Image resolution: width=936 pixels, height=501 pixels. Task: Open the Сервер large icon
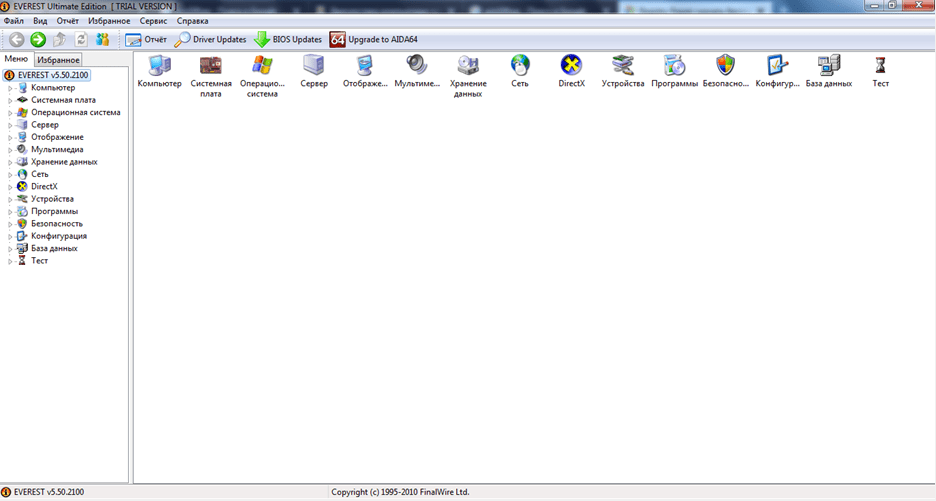pos(314,65)
